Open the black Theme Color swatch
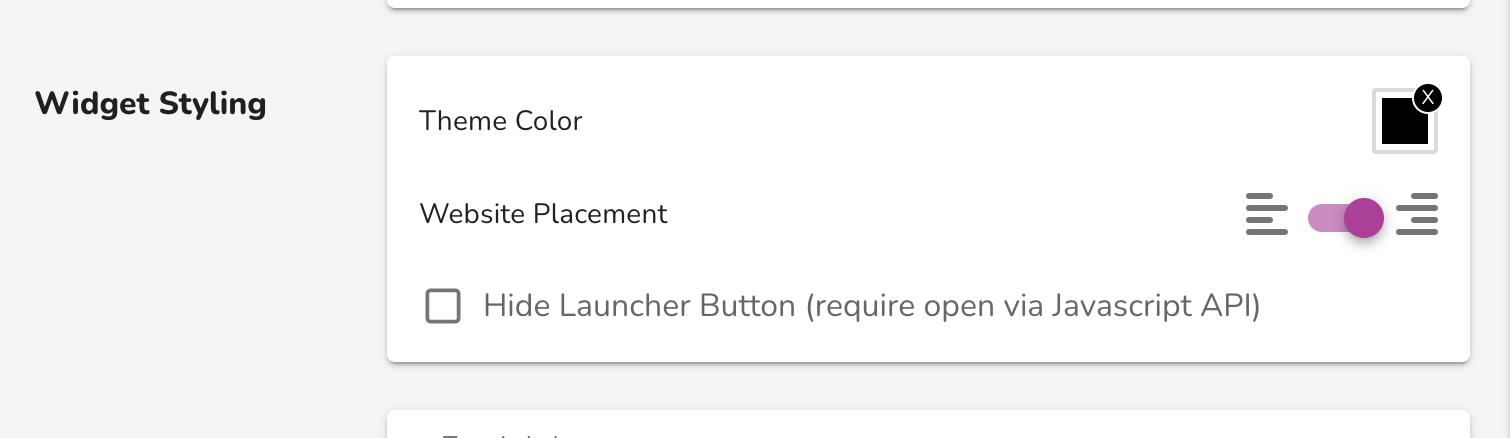Screen dimensions: 1510x438 (x=1404, y=122)
